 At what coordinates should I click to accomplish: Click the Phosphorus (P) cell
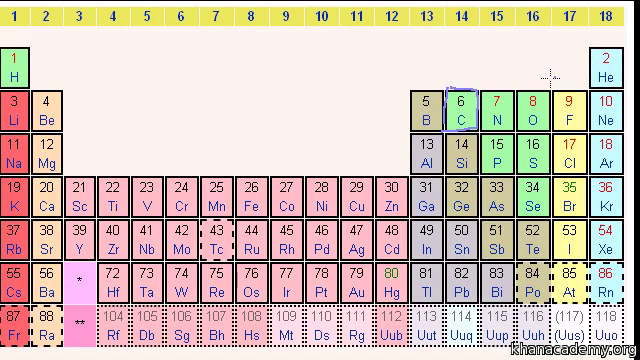497,154
